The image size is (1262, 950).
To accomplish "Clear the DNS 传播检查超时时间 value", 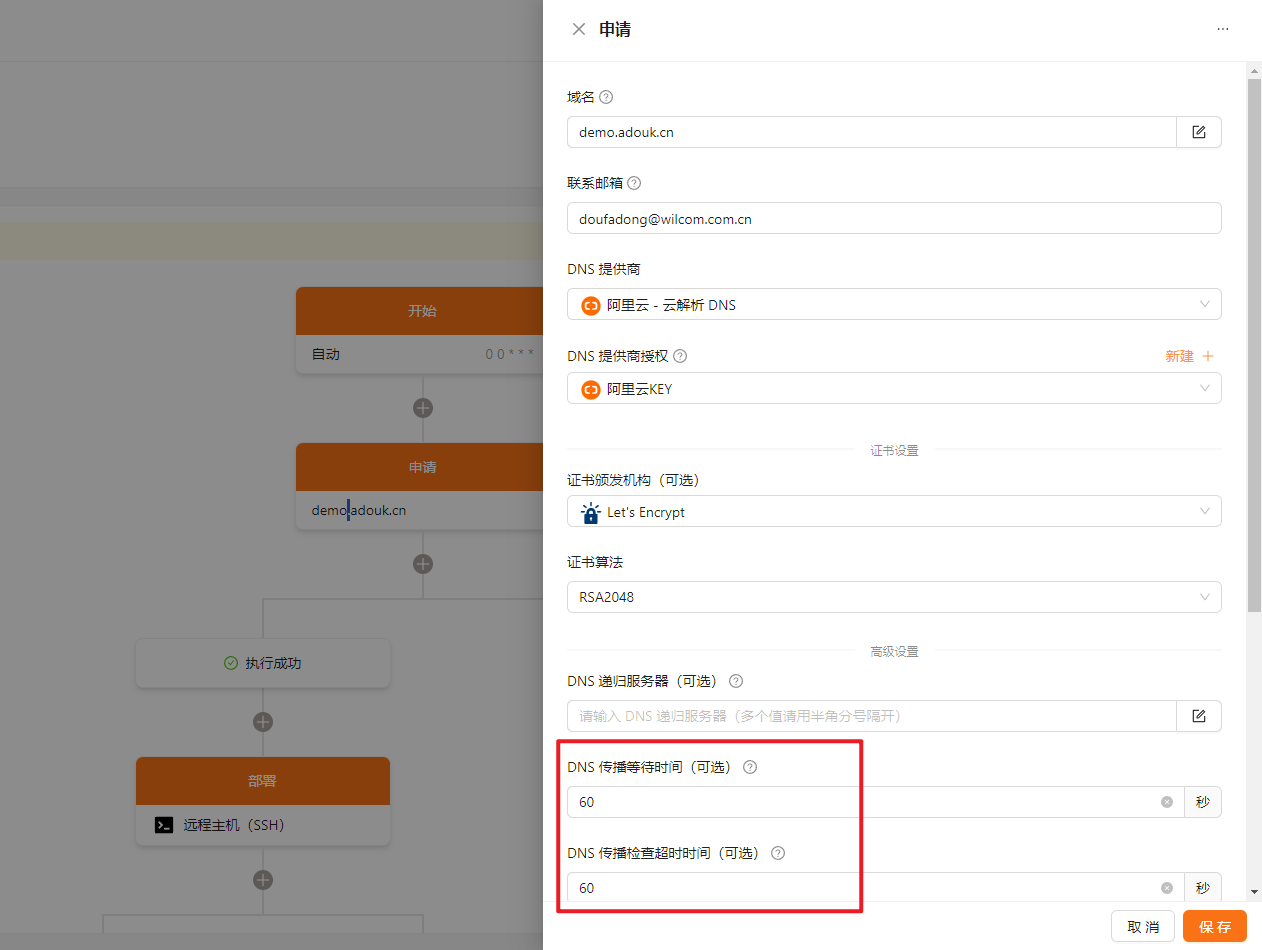I will [1166, 888].
